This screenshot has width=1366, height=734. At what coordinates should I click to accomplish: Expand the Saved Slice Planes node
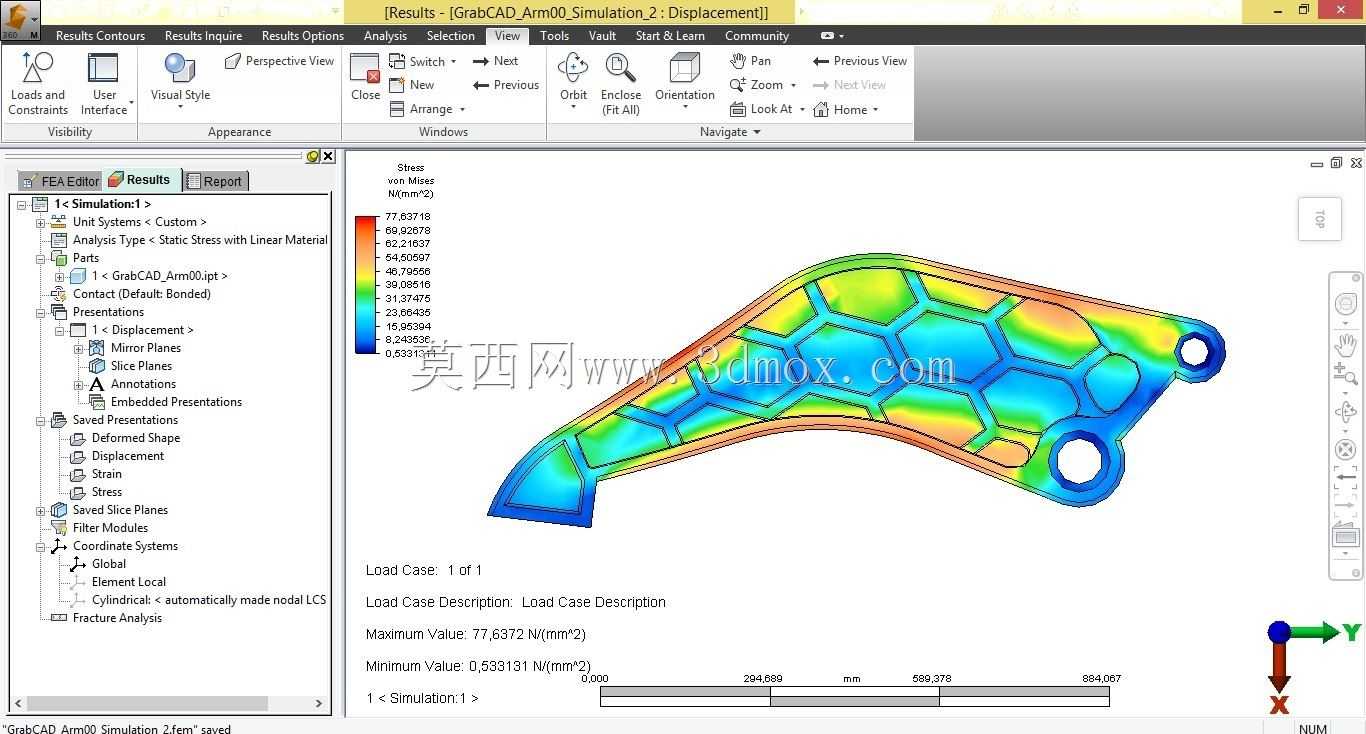[41, 510]
